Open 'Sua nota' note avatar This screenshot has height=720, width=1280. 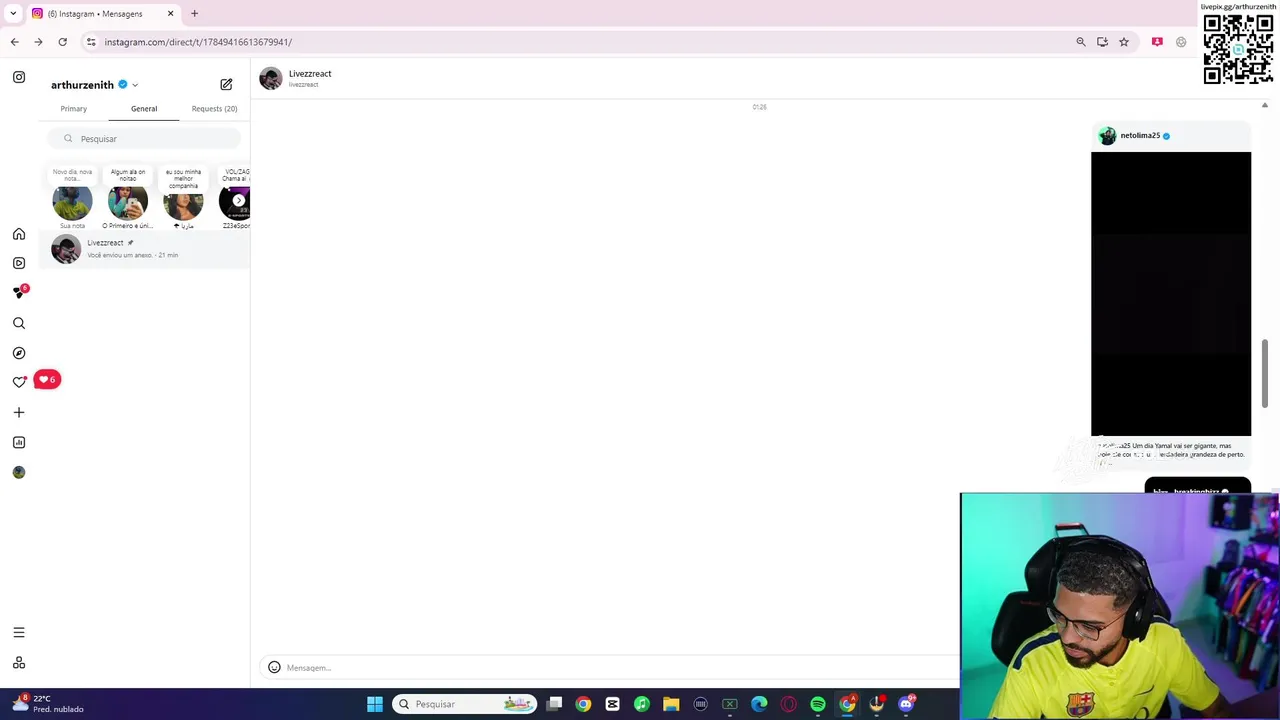pyautogui.click(x=72, y=202)
